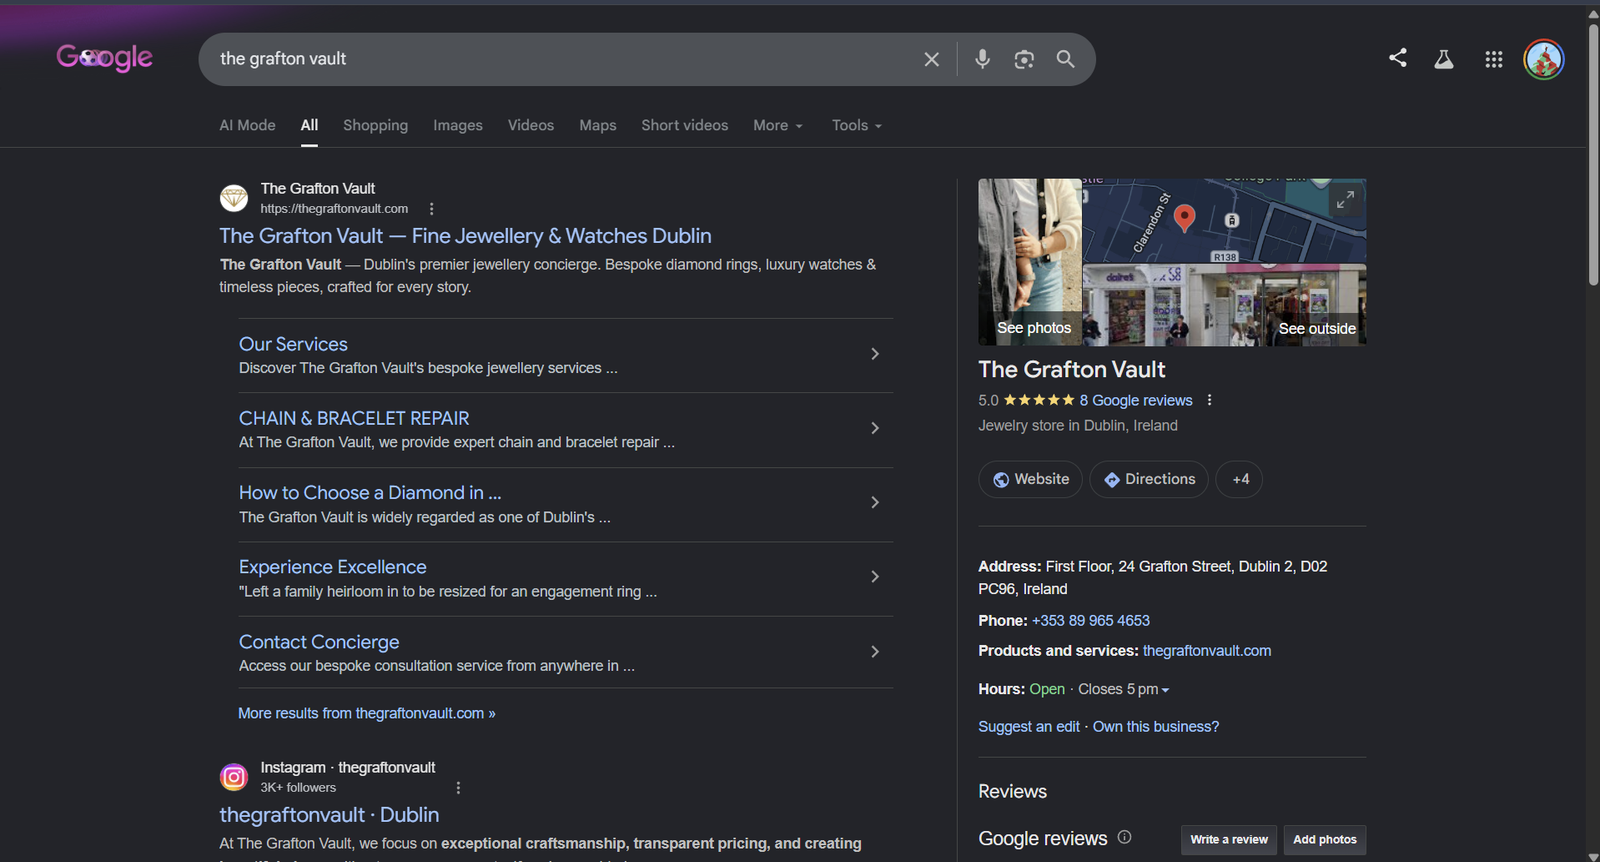The height and width of the screenshot is (862, 1600).
Task: Click chevron arrow in Experience Excellence row
Action: 875,577
